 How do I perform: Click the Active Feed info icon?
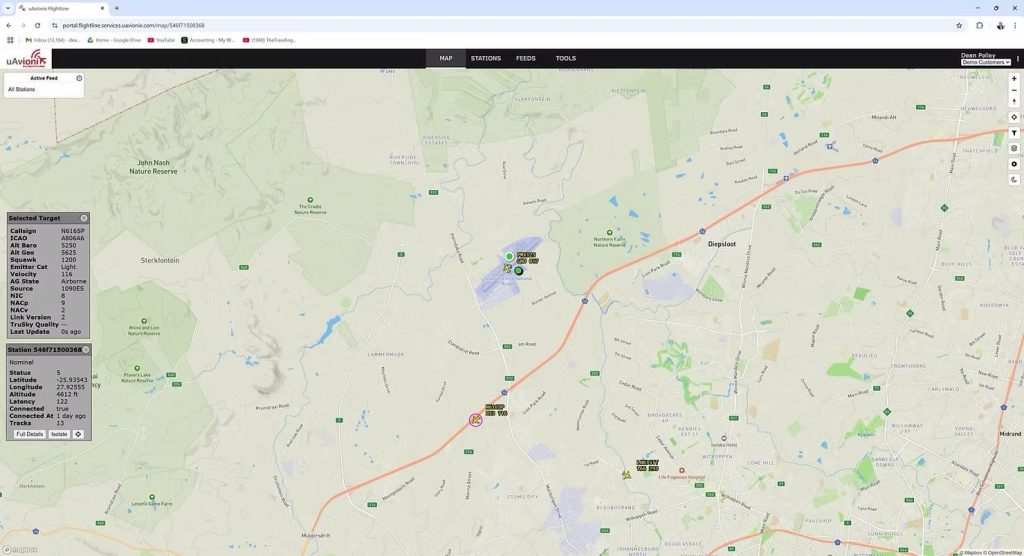79,78
